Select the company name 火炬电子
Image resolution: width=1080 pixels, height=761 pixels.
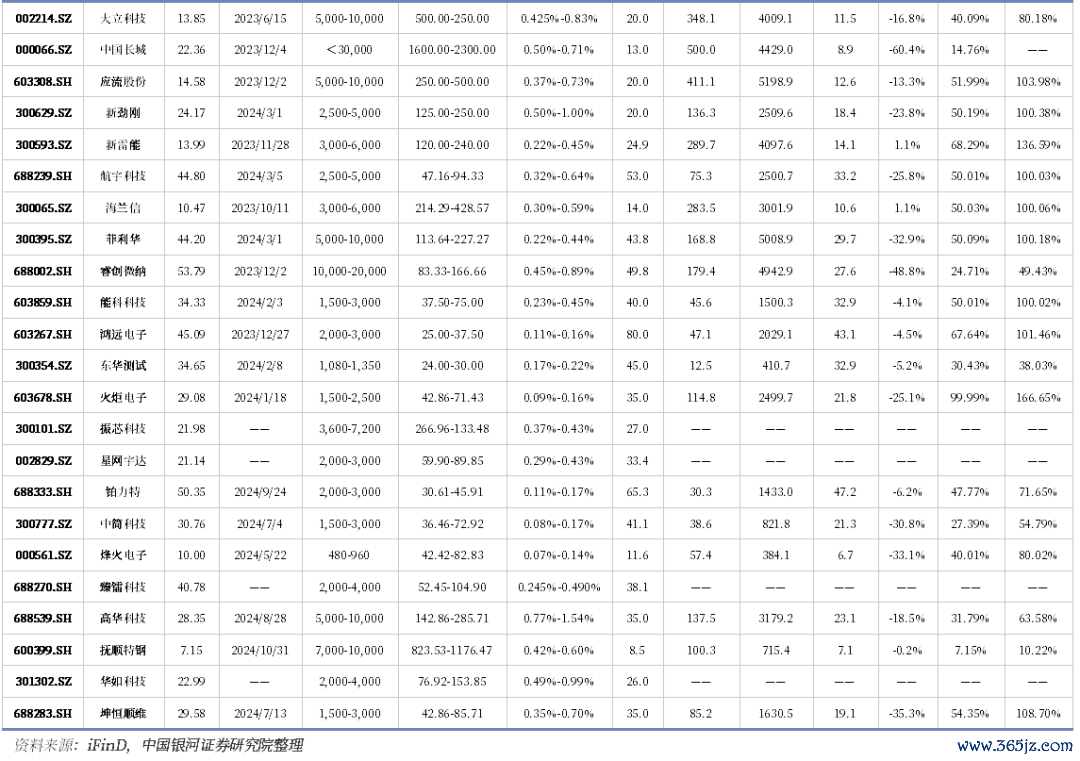point(123,398)
